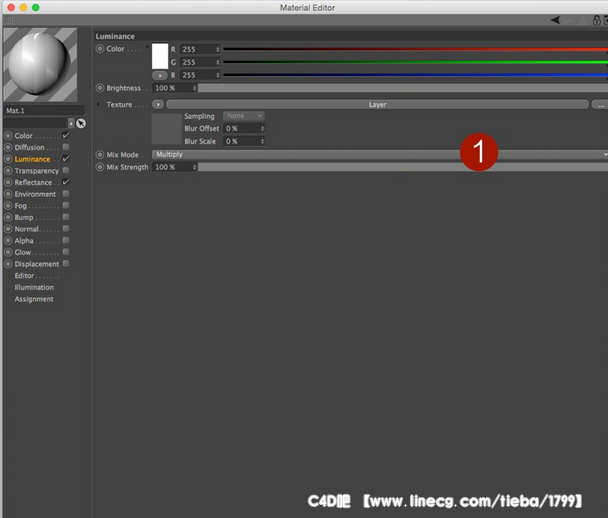Open the Sampling None dropdown
Screen dimensions: 608x518
[x=244, y=116]
